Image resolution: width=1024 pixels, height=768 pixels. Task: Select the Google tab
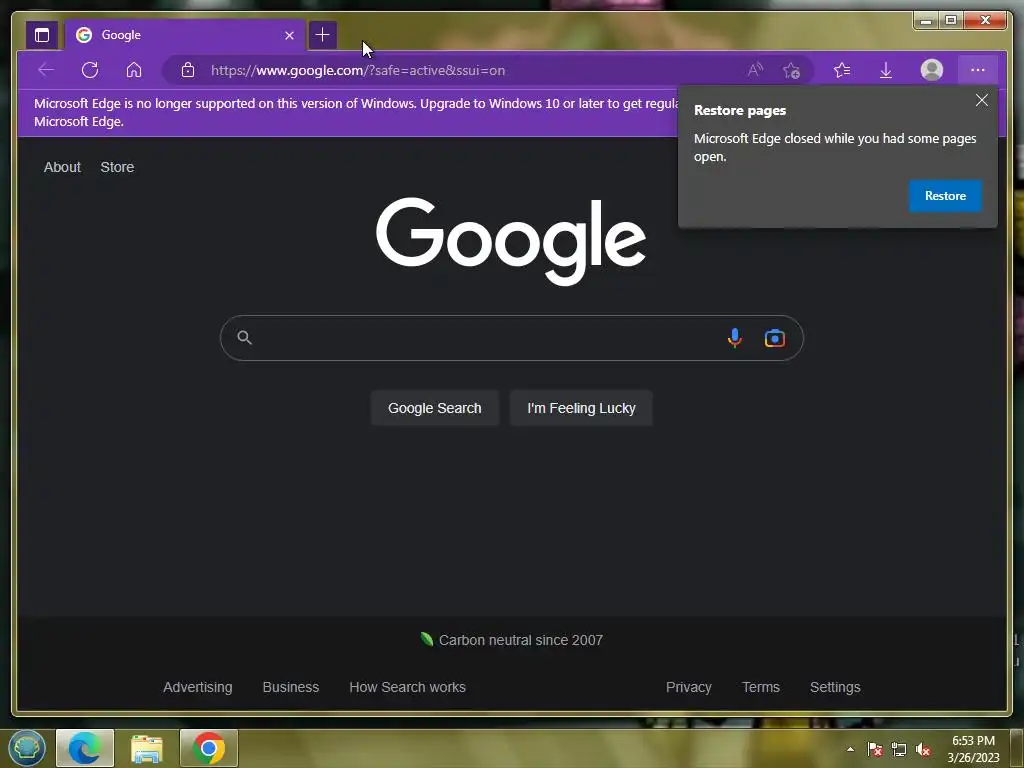coord(185,35)
